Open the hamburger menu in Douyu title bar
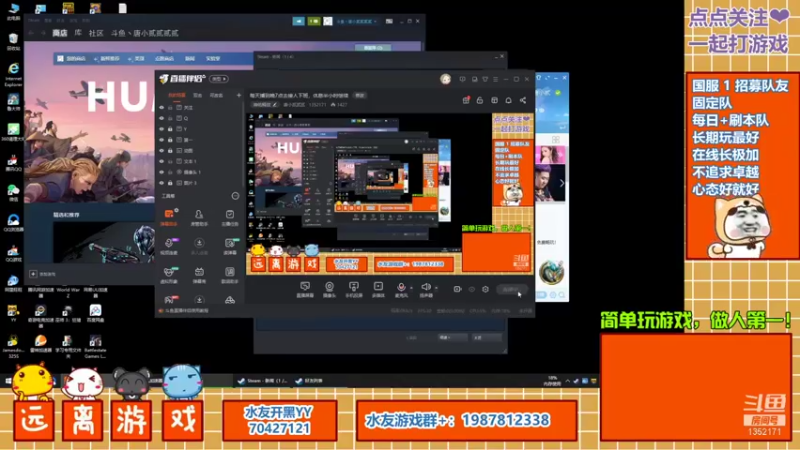The height and width of the screenshot is (450, 800). coord(495,79)
